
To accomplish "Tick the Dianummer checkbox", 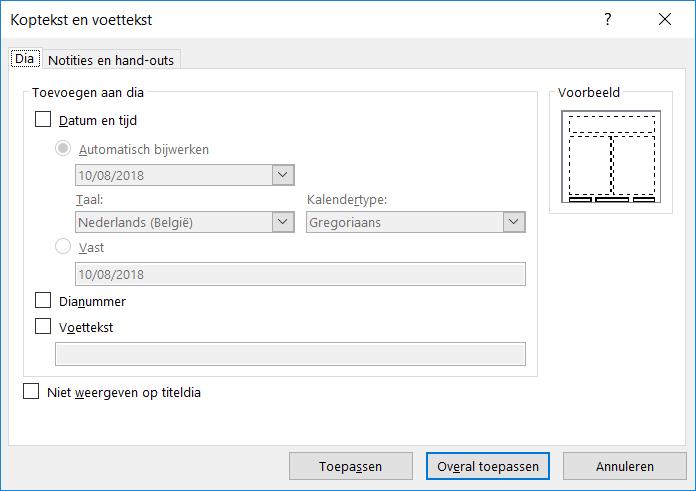I will (43, 300).
